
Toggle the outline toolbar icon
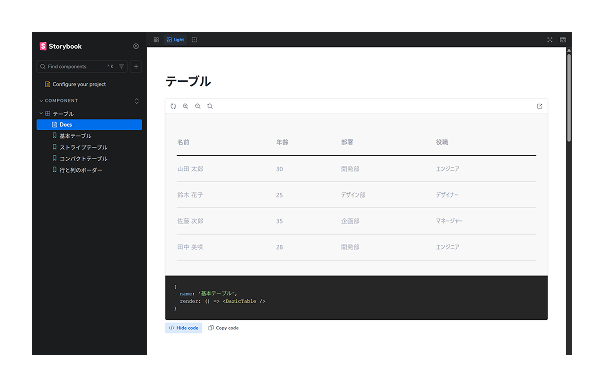click(x=194, y=39)
